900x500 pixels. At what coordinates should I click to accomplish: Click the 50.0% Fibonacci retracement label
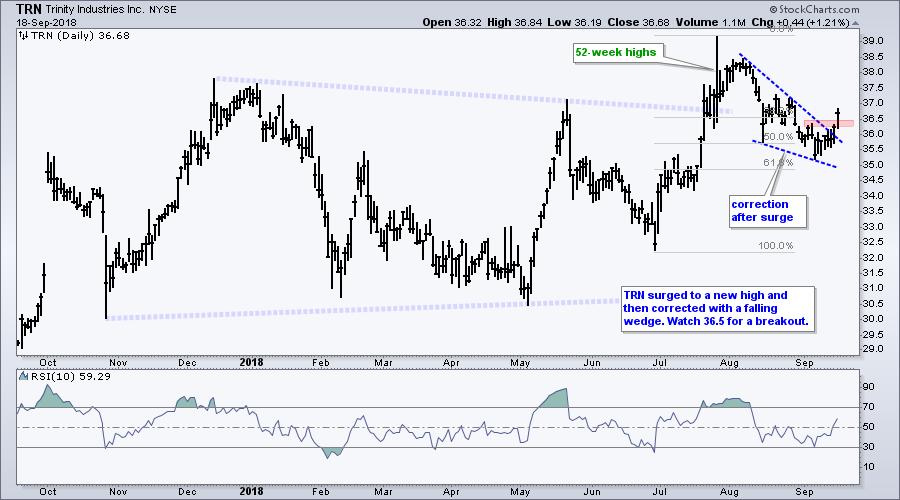coord(779,137)
